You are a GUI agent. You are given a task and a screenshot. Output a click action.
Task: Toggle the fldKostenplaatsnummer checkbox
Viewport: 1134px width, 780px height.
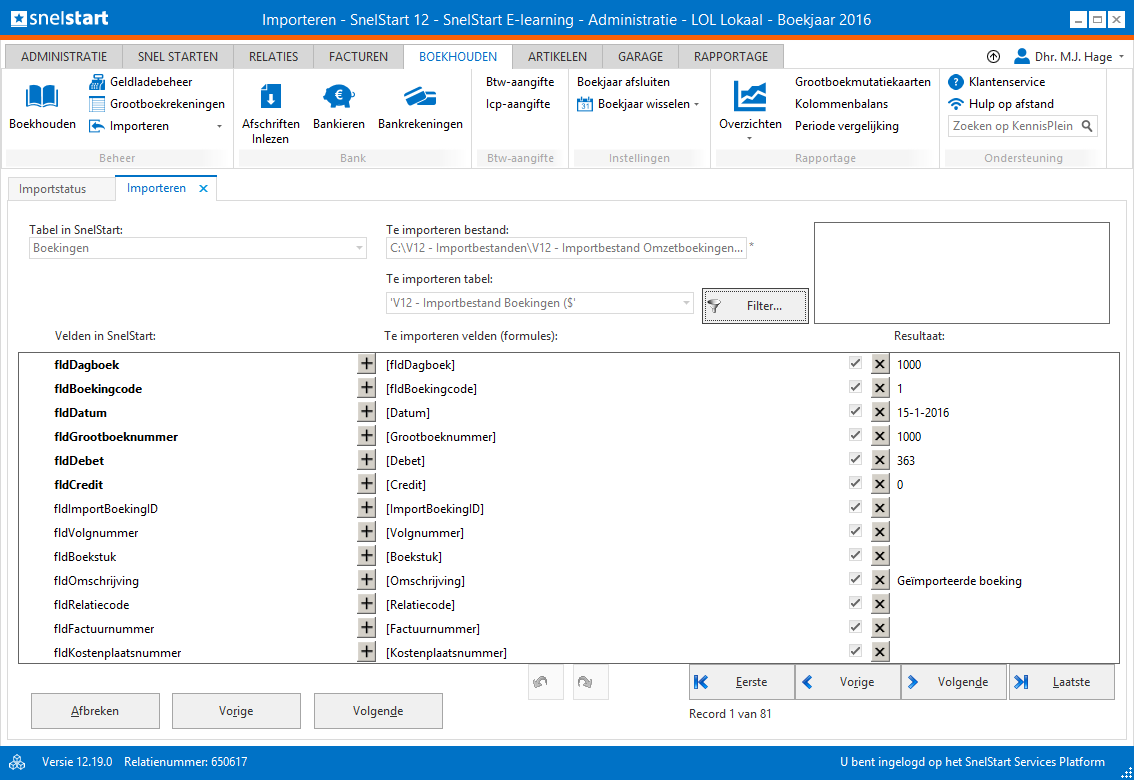click(855, 651)
